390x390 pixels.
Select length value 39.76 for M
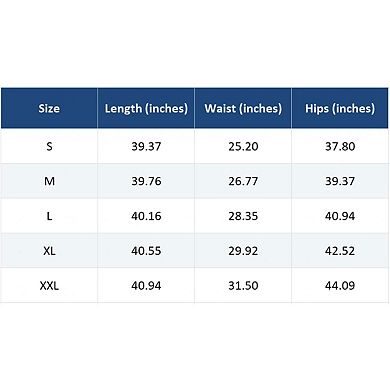click(x=146, y=181)
